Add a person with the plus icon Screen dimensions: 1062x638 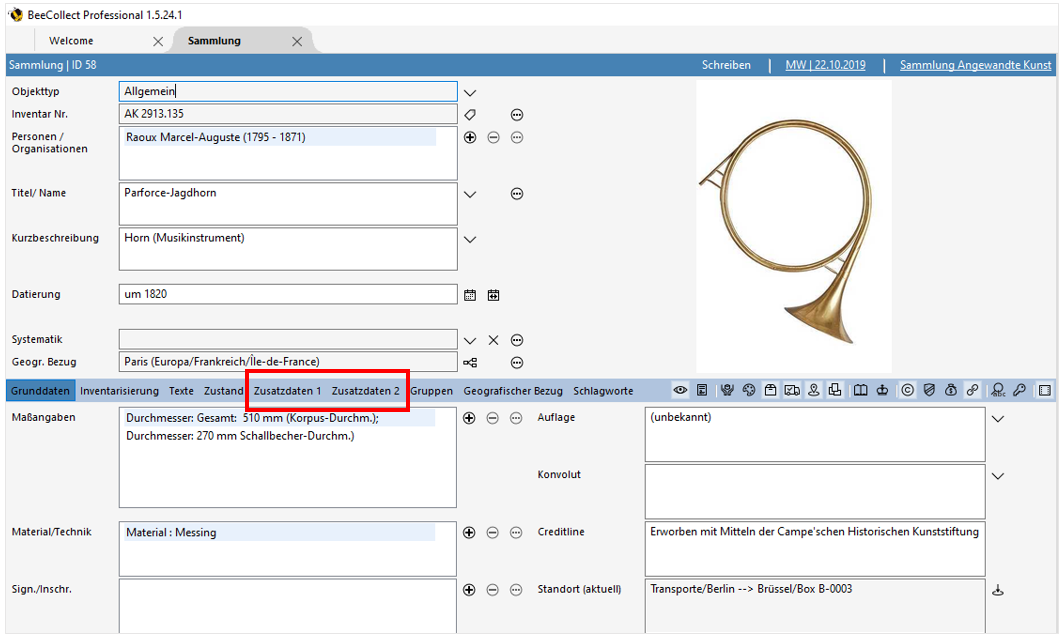point(470,138)
